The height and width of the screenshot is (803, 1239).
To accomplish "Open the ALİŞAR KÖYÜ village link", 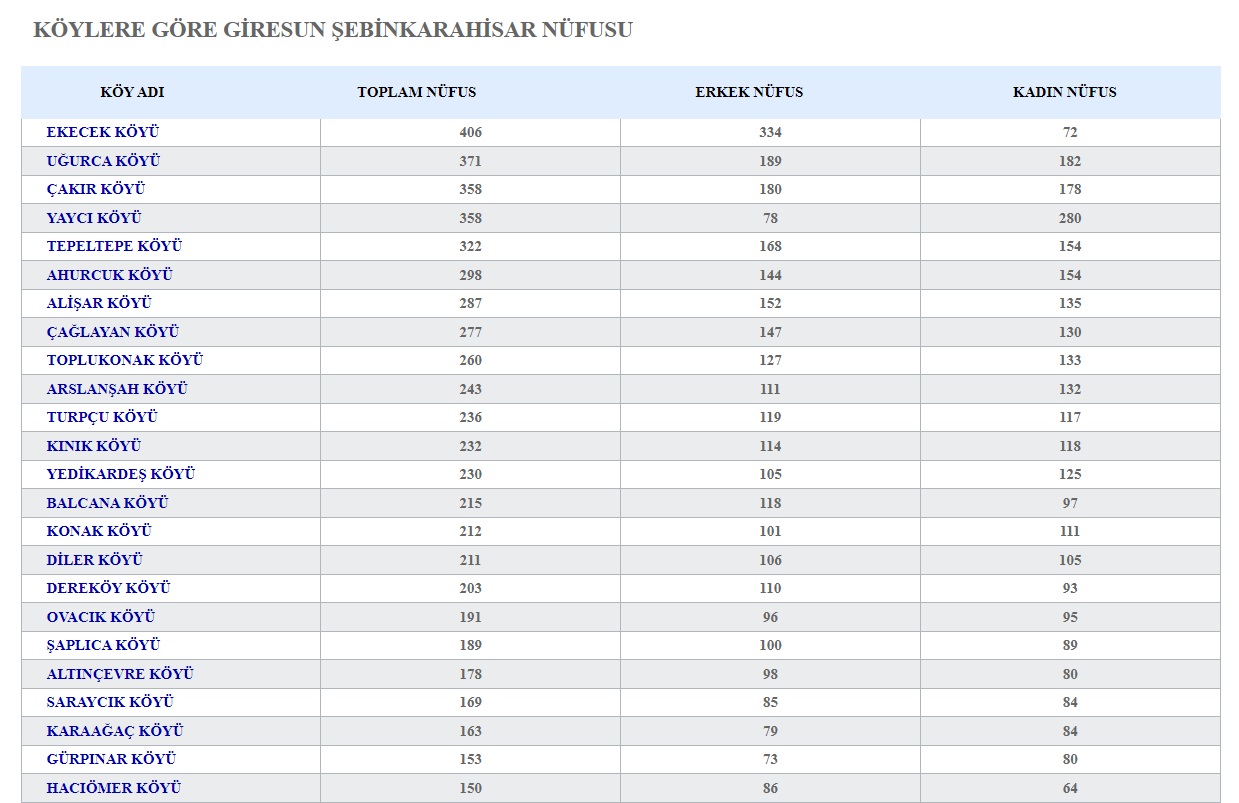I will pyautogui.click(x=99, y=303).
